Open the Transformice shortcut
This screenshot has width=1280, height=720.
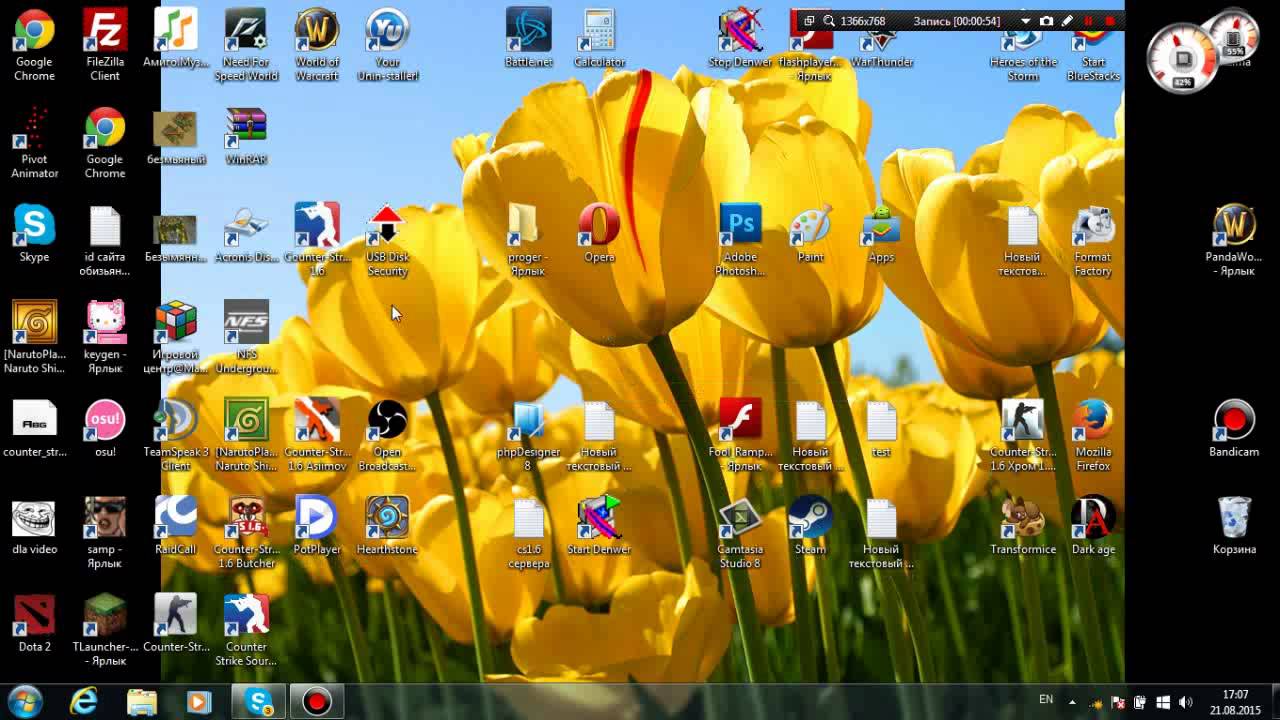[x=1023, y=525]
